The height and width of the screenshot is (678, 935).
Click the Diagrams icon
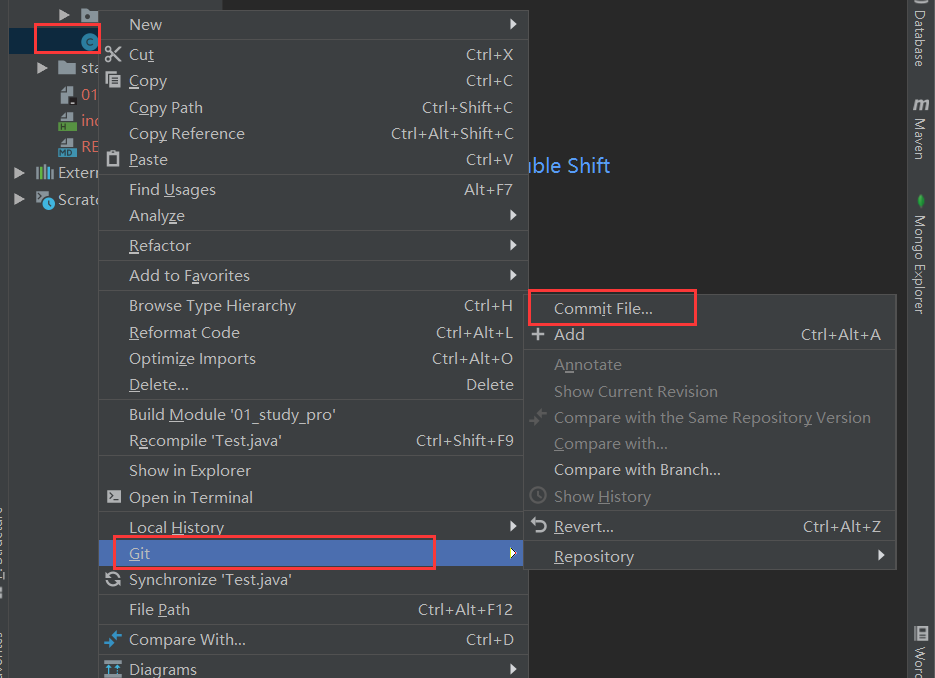coord(113,669)
